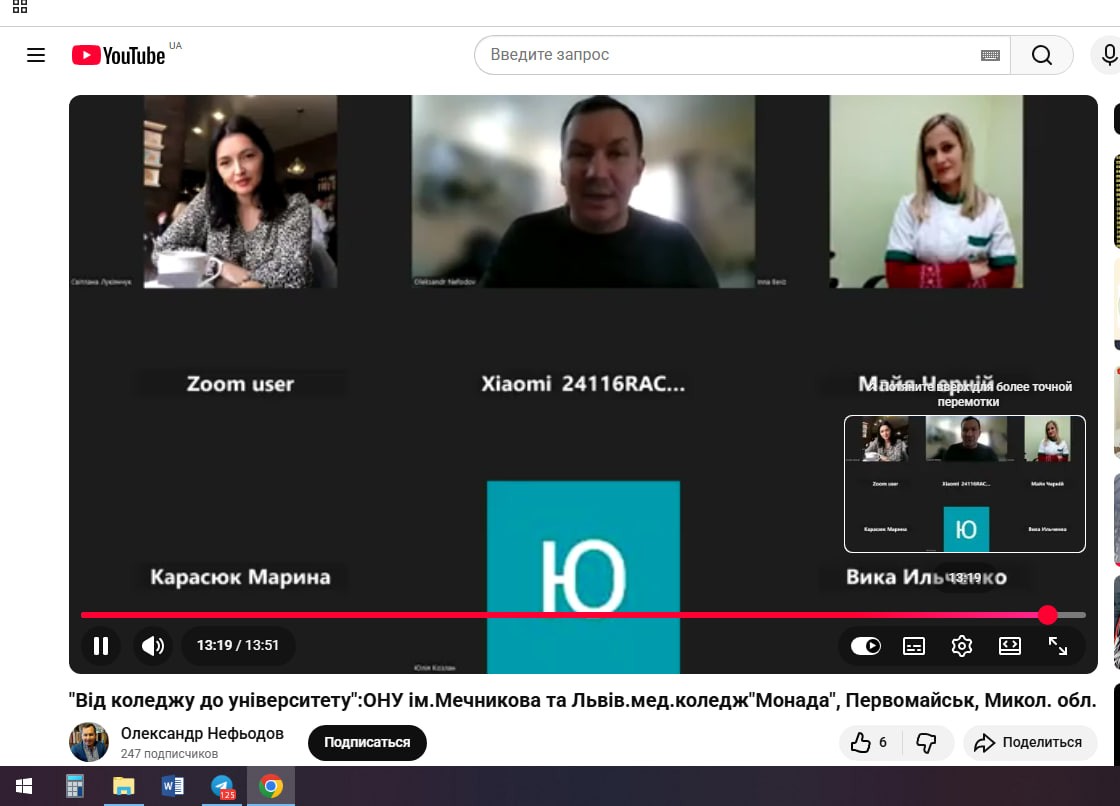Viewport: 1120px width, 806px height.
Task: Enter full screen mode
Action: (1058, 646)
